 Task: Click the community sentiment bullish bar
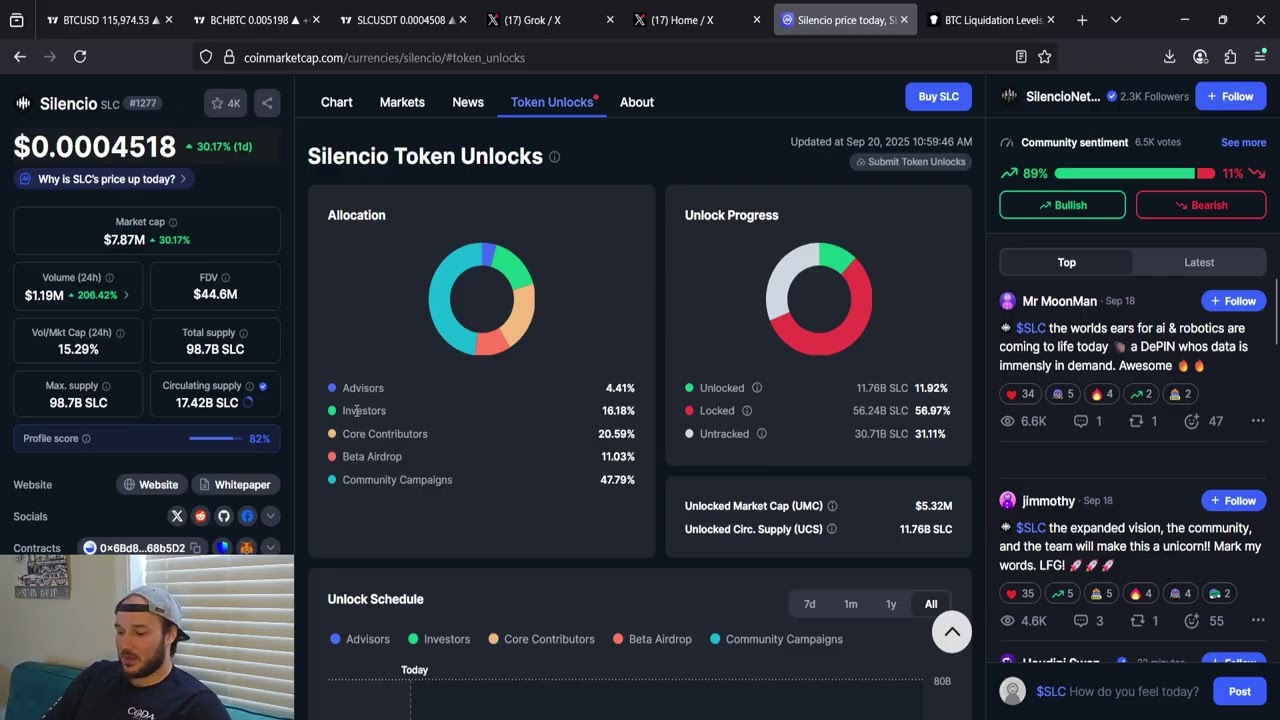pyautogui.click(x=1124, y=173)
